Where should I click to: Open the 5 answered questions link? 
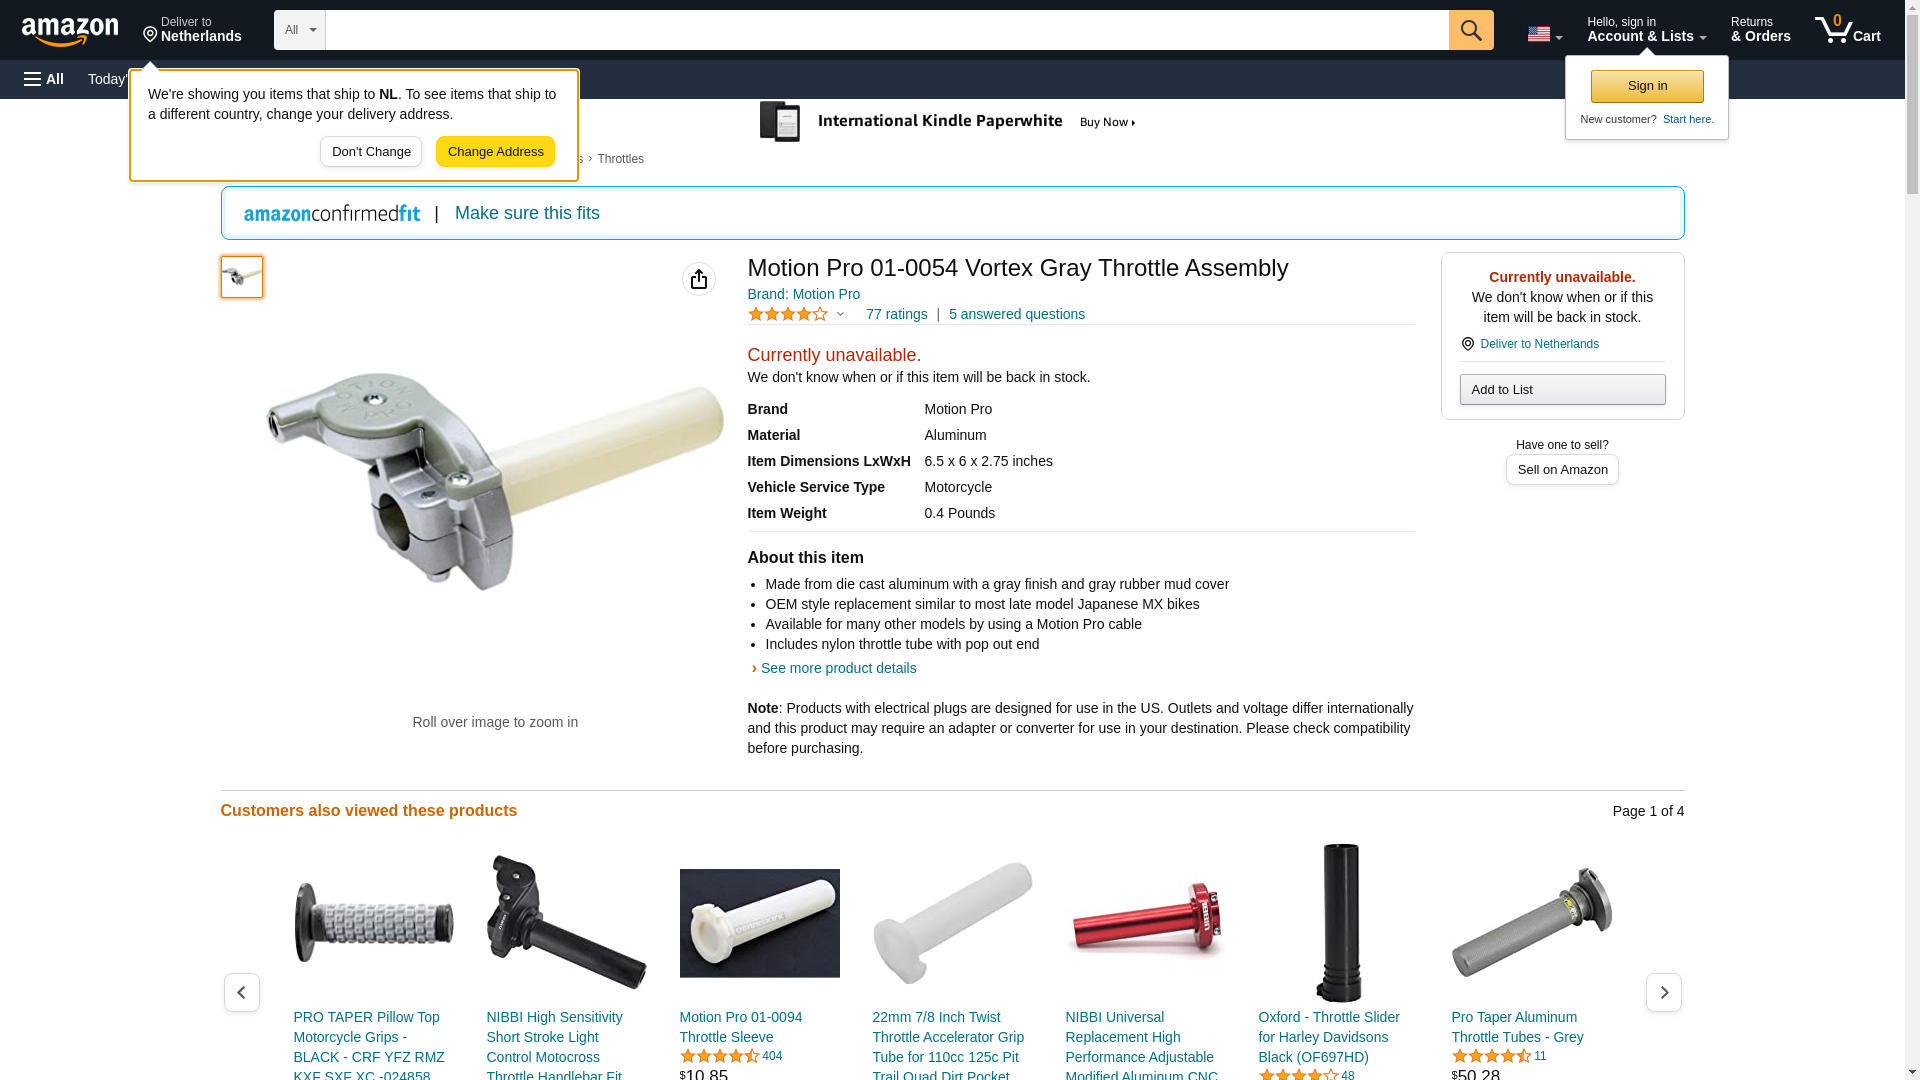(x=1016, y=314)
